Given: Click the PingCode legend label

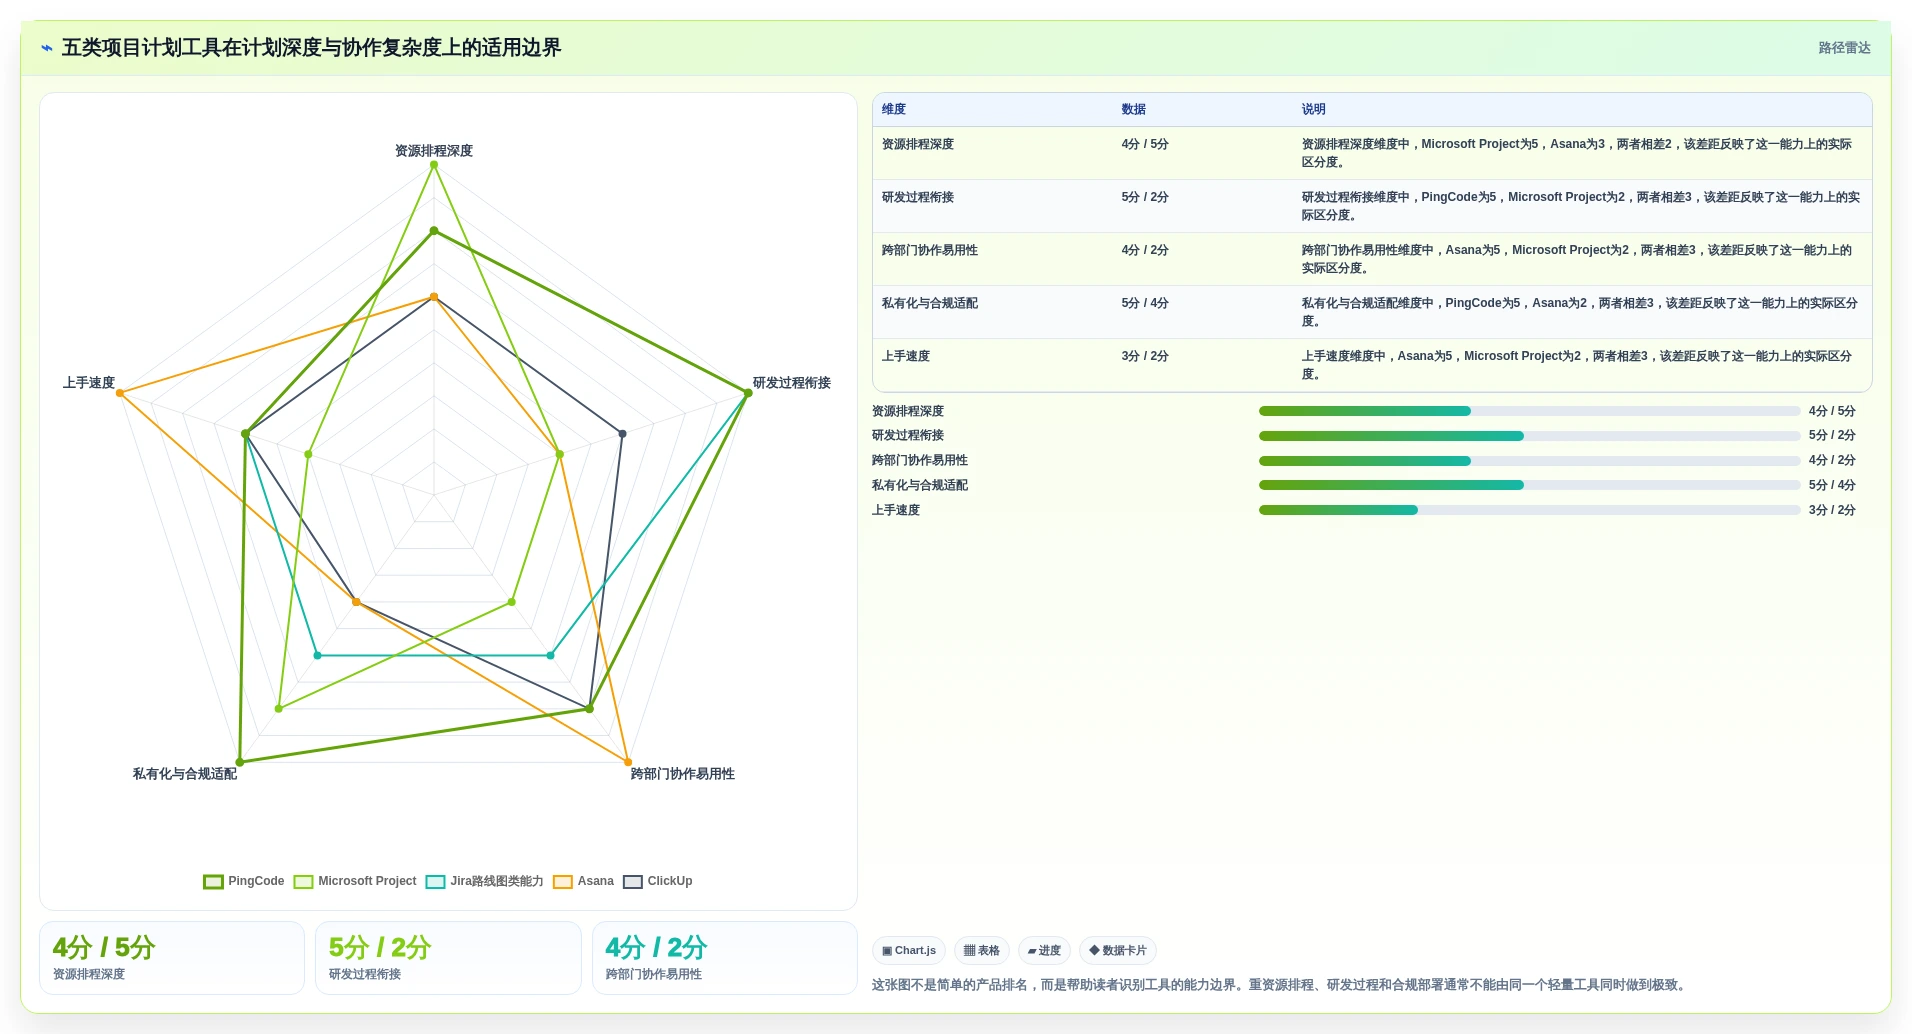Looking at the screenshot, I should 256,881.
